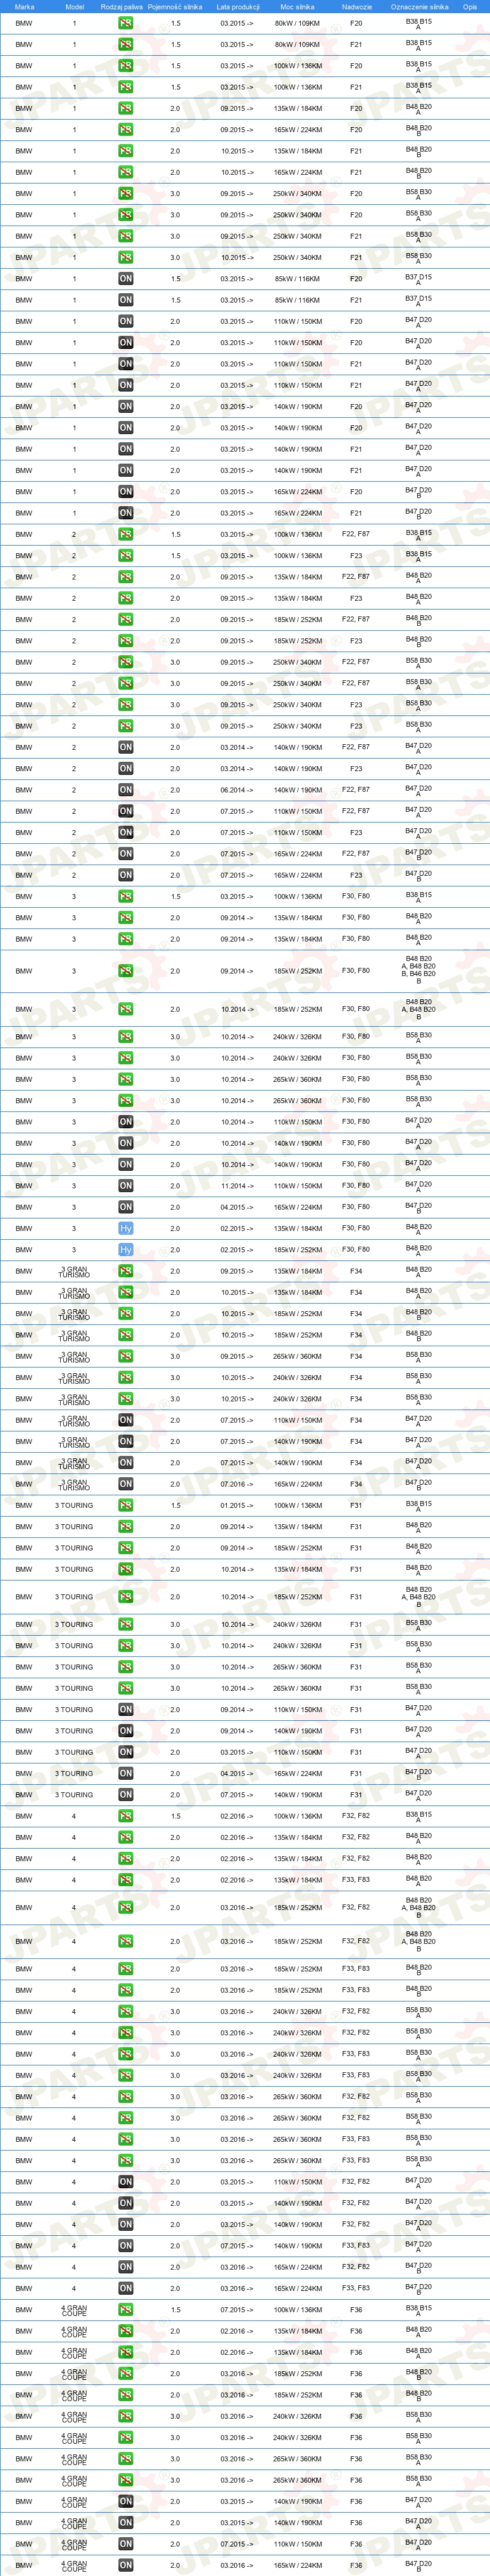Click 'F23' body cell in 185kW / 252KM row
This screenshot has width=490, height=2576.
[x=356, y=641]
